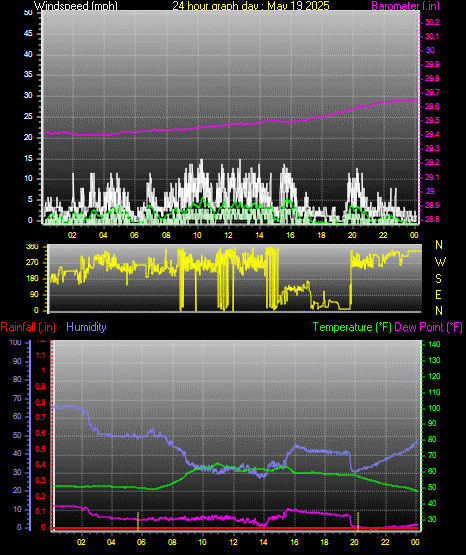The height and width of the screenshot is (555, 466).
Task: Select the Rainfall (.in) legend label
Action: pyautogui.click(x=28, y=327)
